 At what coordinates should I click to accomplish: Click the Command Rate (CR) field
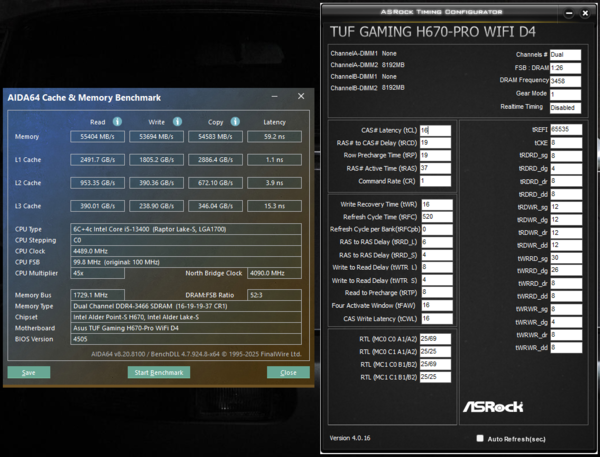(435, 181)
